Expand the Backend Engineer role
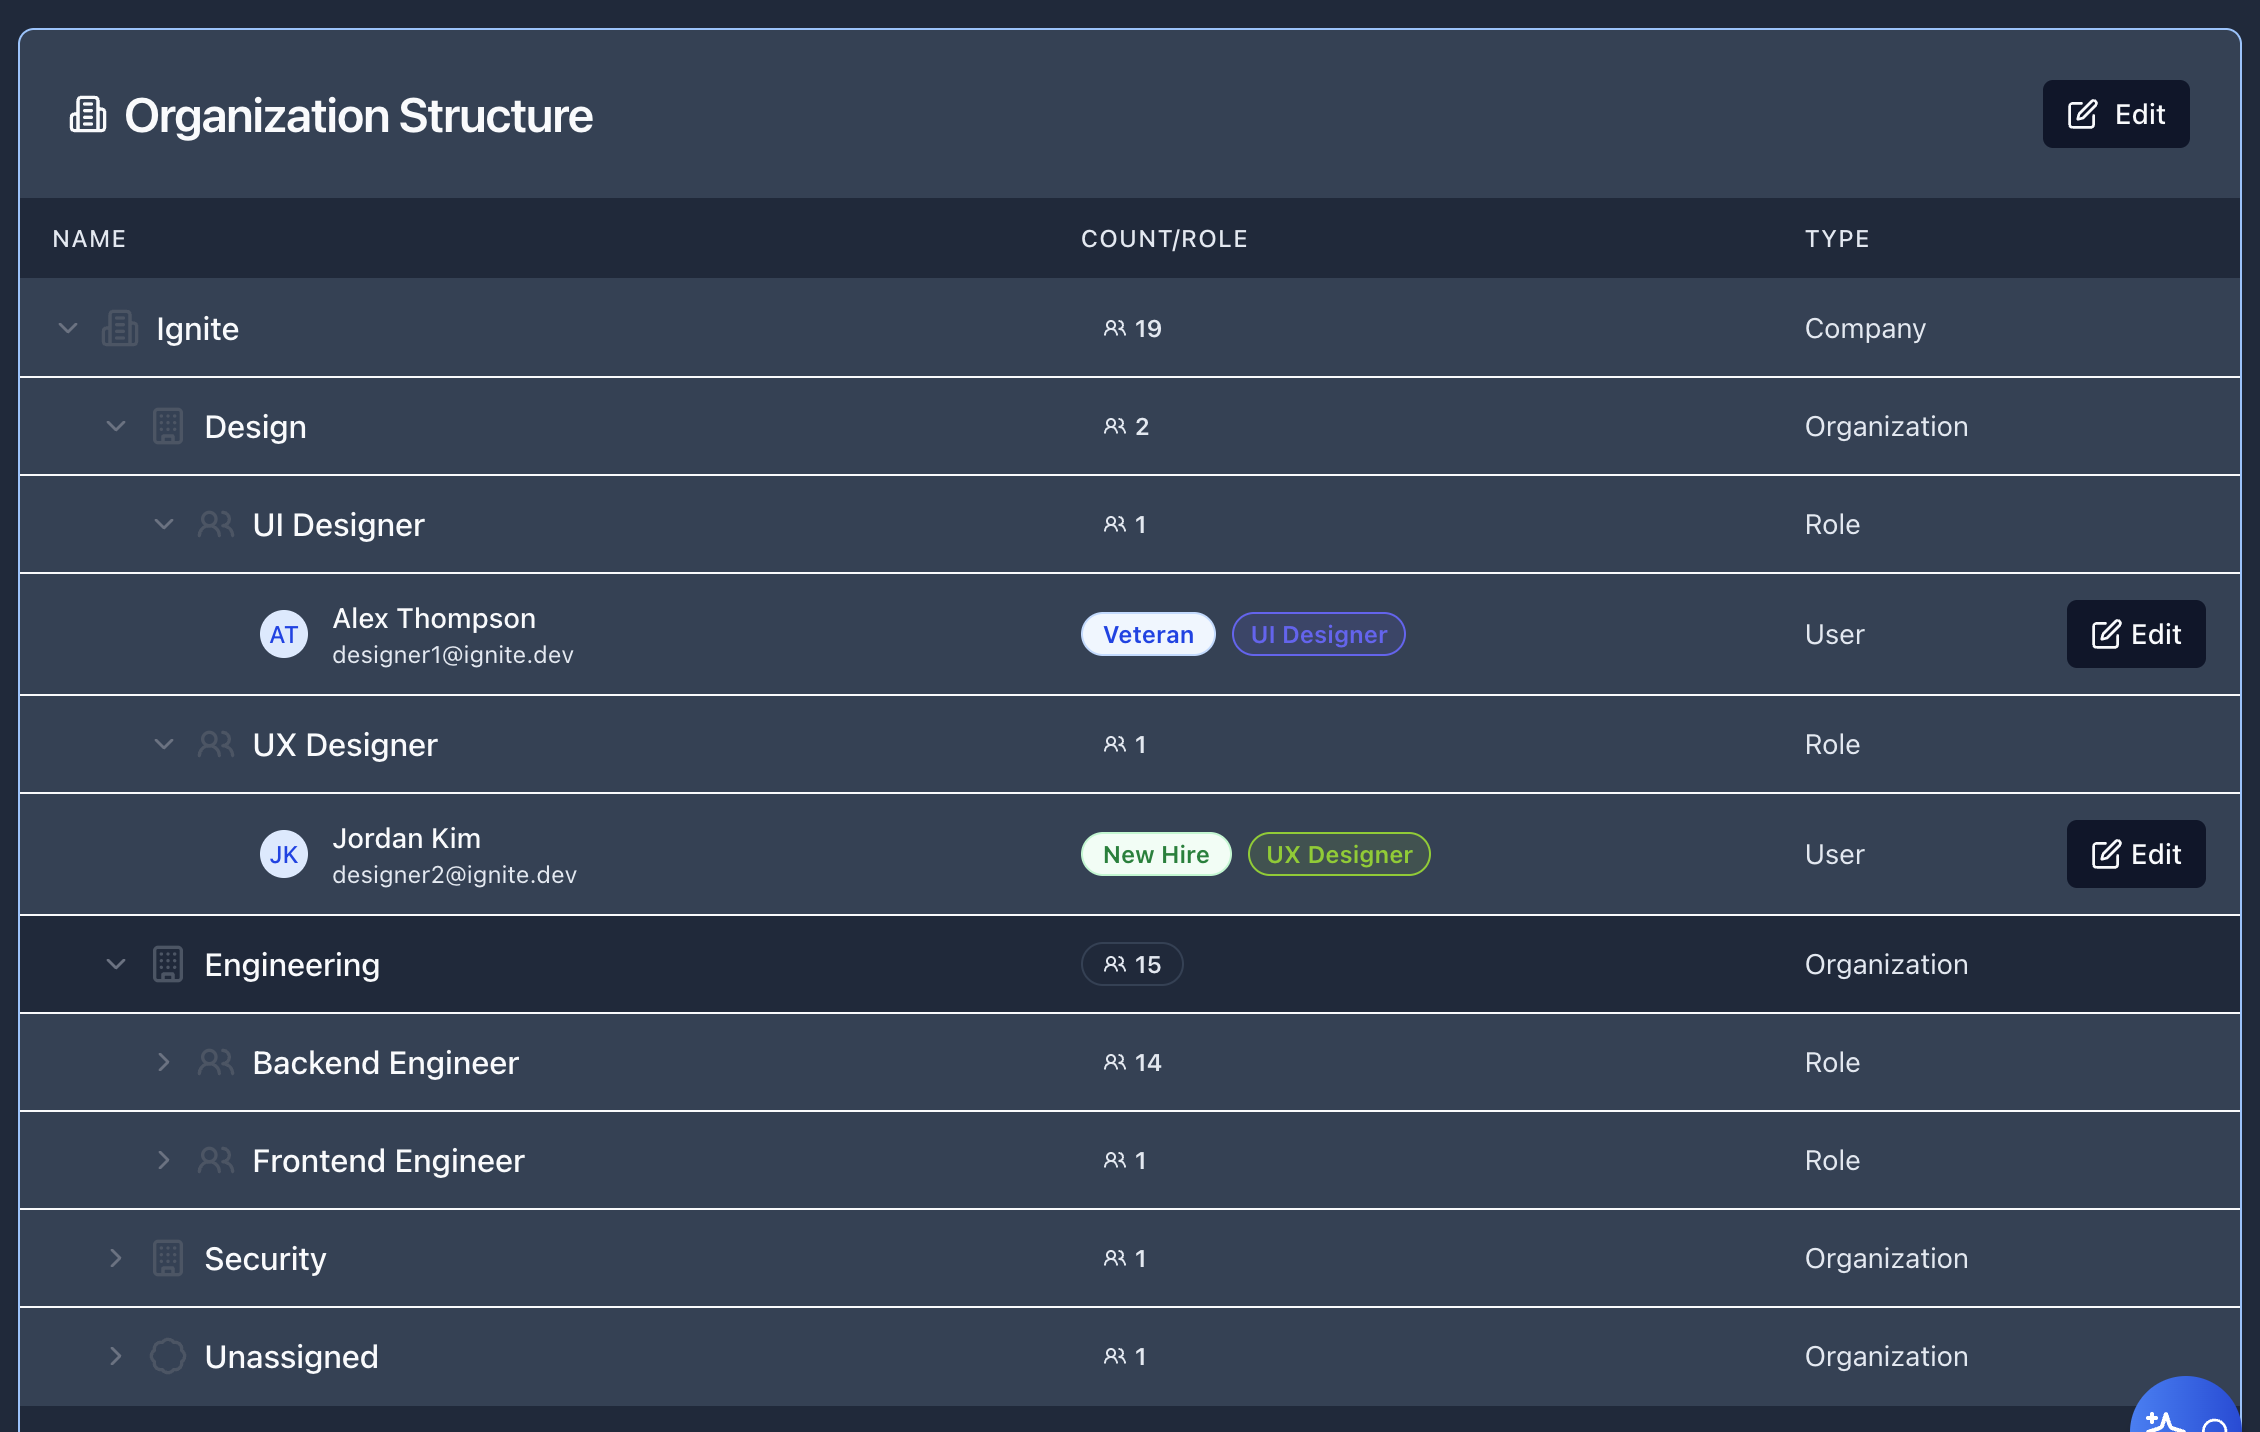The image size is (2260, 1432). (x=164, y=1062)
